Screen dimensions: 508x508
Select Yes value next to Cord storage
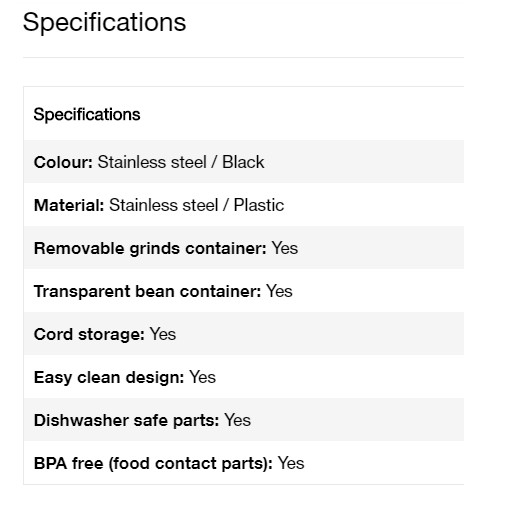(162, 334)
